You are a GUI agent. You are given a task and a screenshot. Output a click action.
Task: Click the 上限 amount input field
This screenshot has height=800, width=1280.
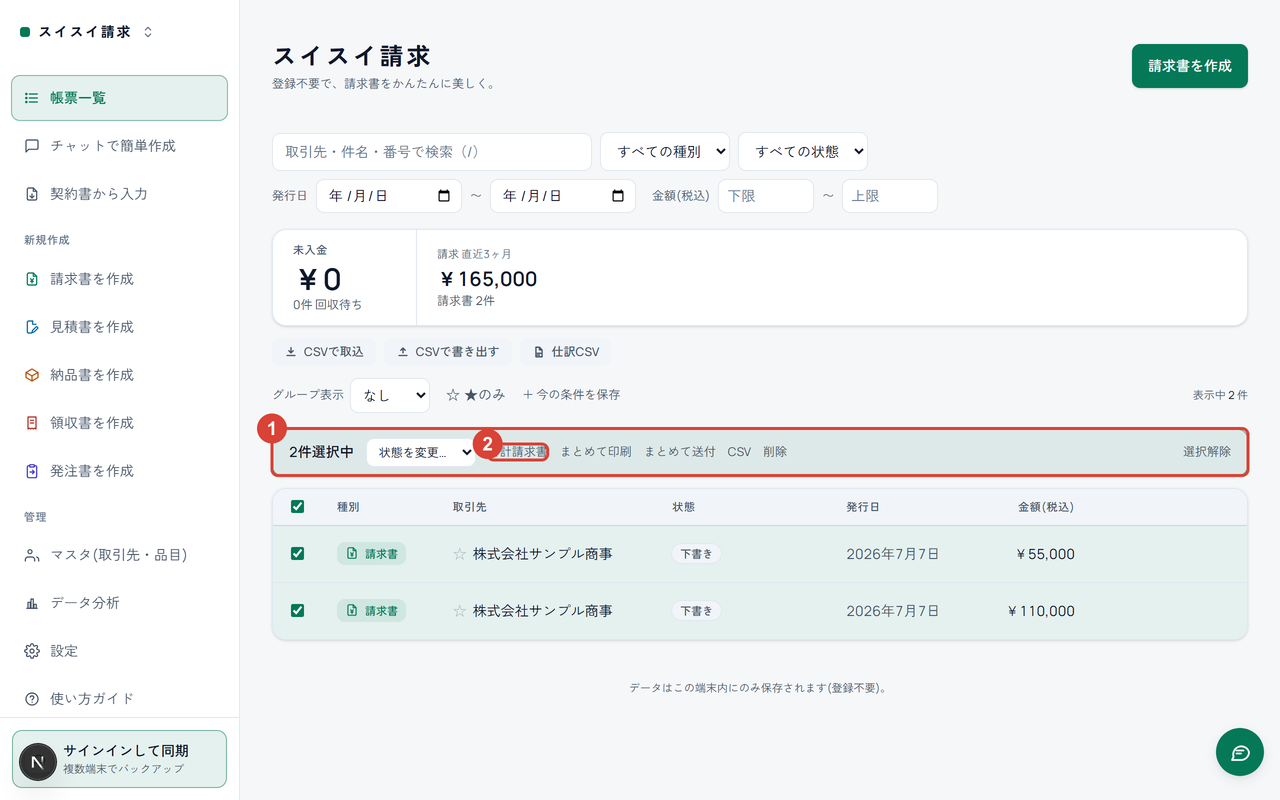coord(890,196)
